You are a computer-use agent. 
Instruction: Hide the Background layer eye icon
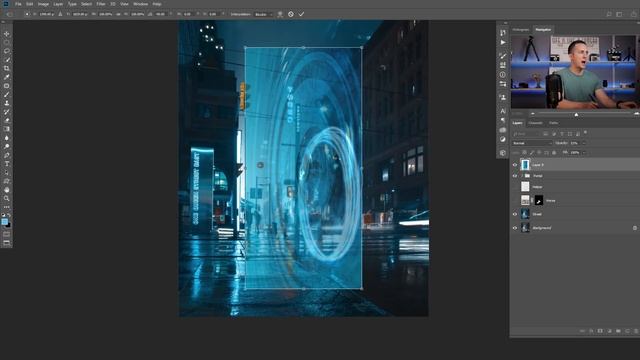(515, 228)
